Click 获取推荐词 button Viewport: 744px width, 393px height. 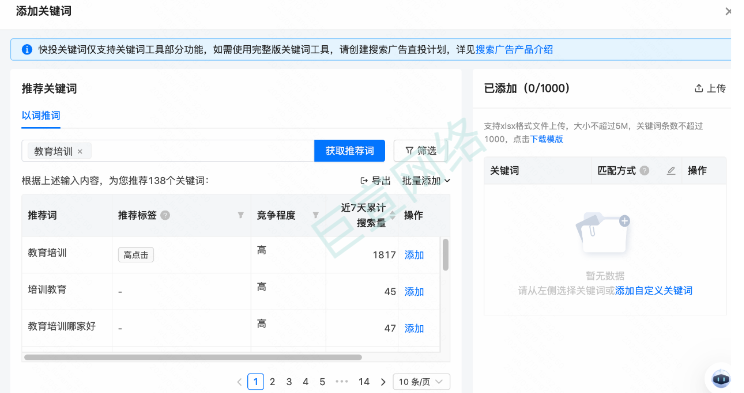pyautogui.click(x=349, y=151)
